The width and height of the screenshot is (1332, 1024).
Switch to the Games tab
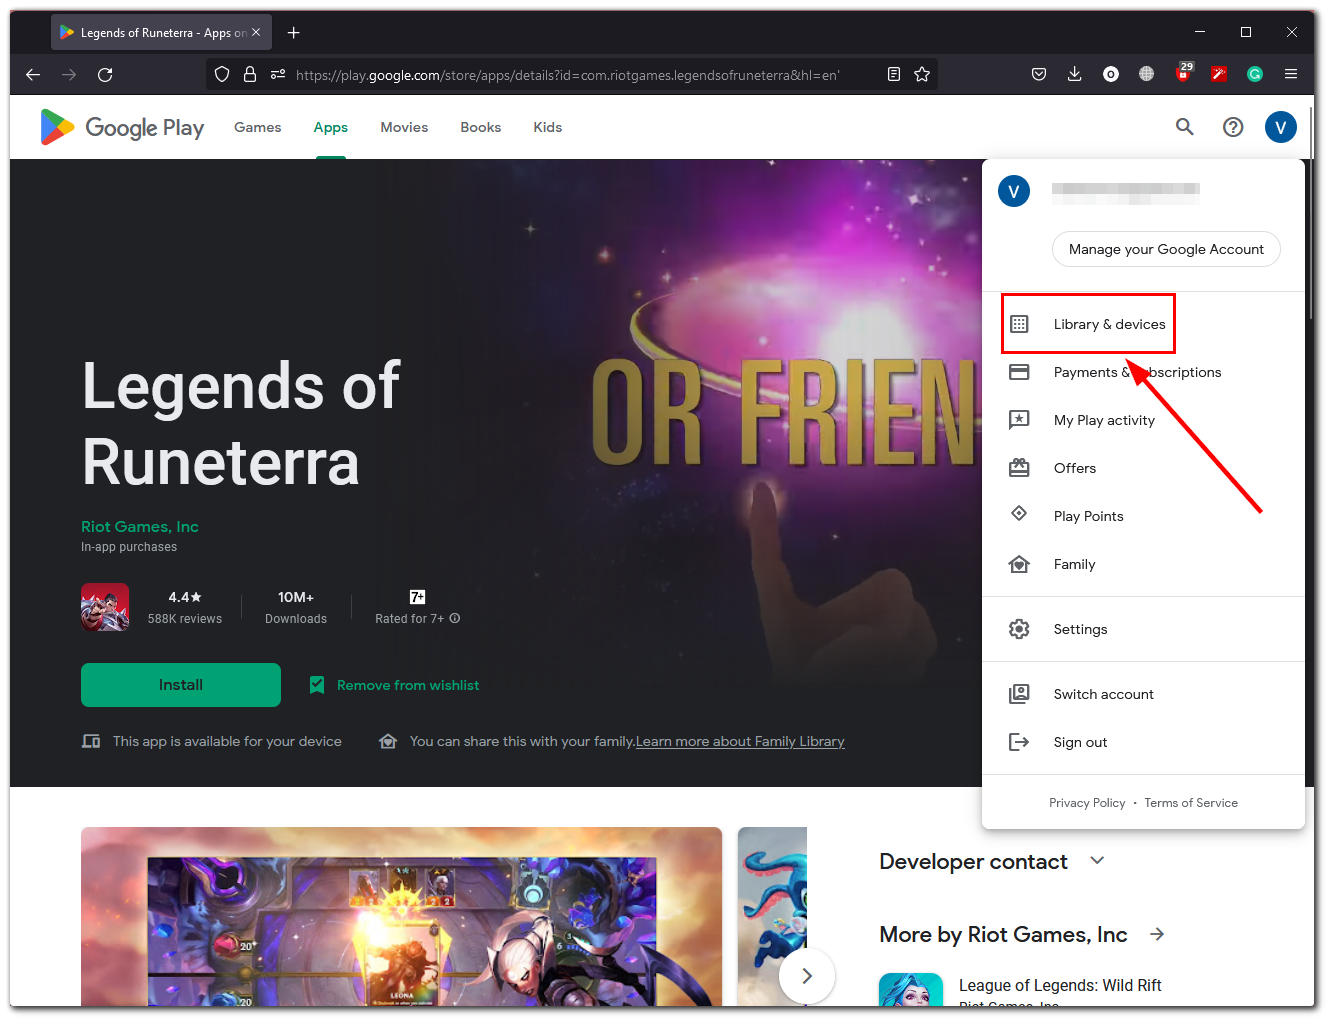[258, 127]
